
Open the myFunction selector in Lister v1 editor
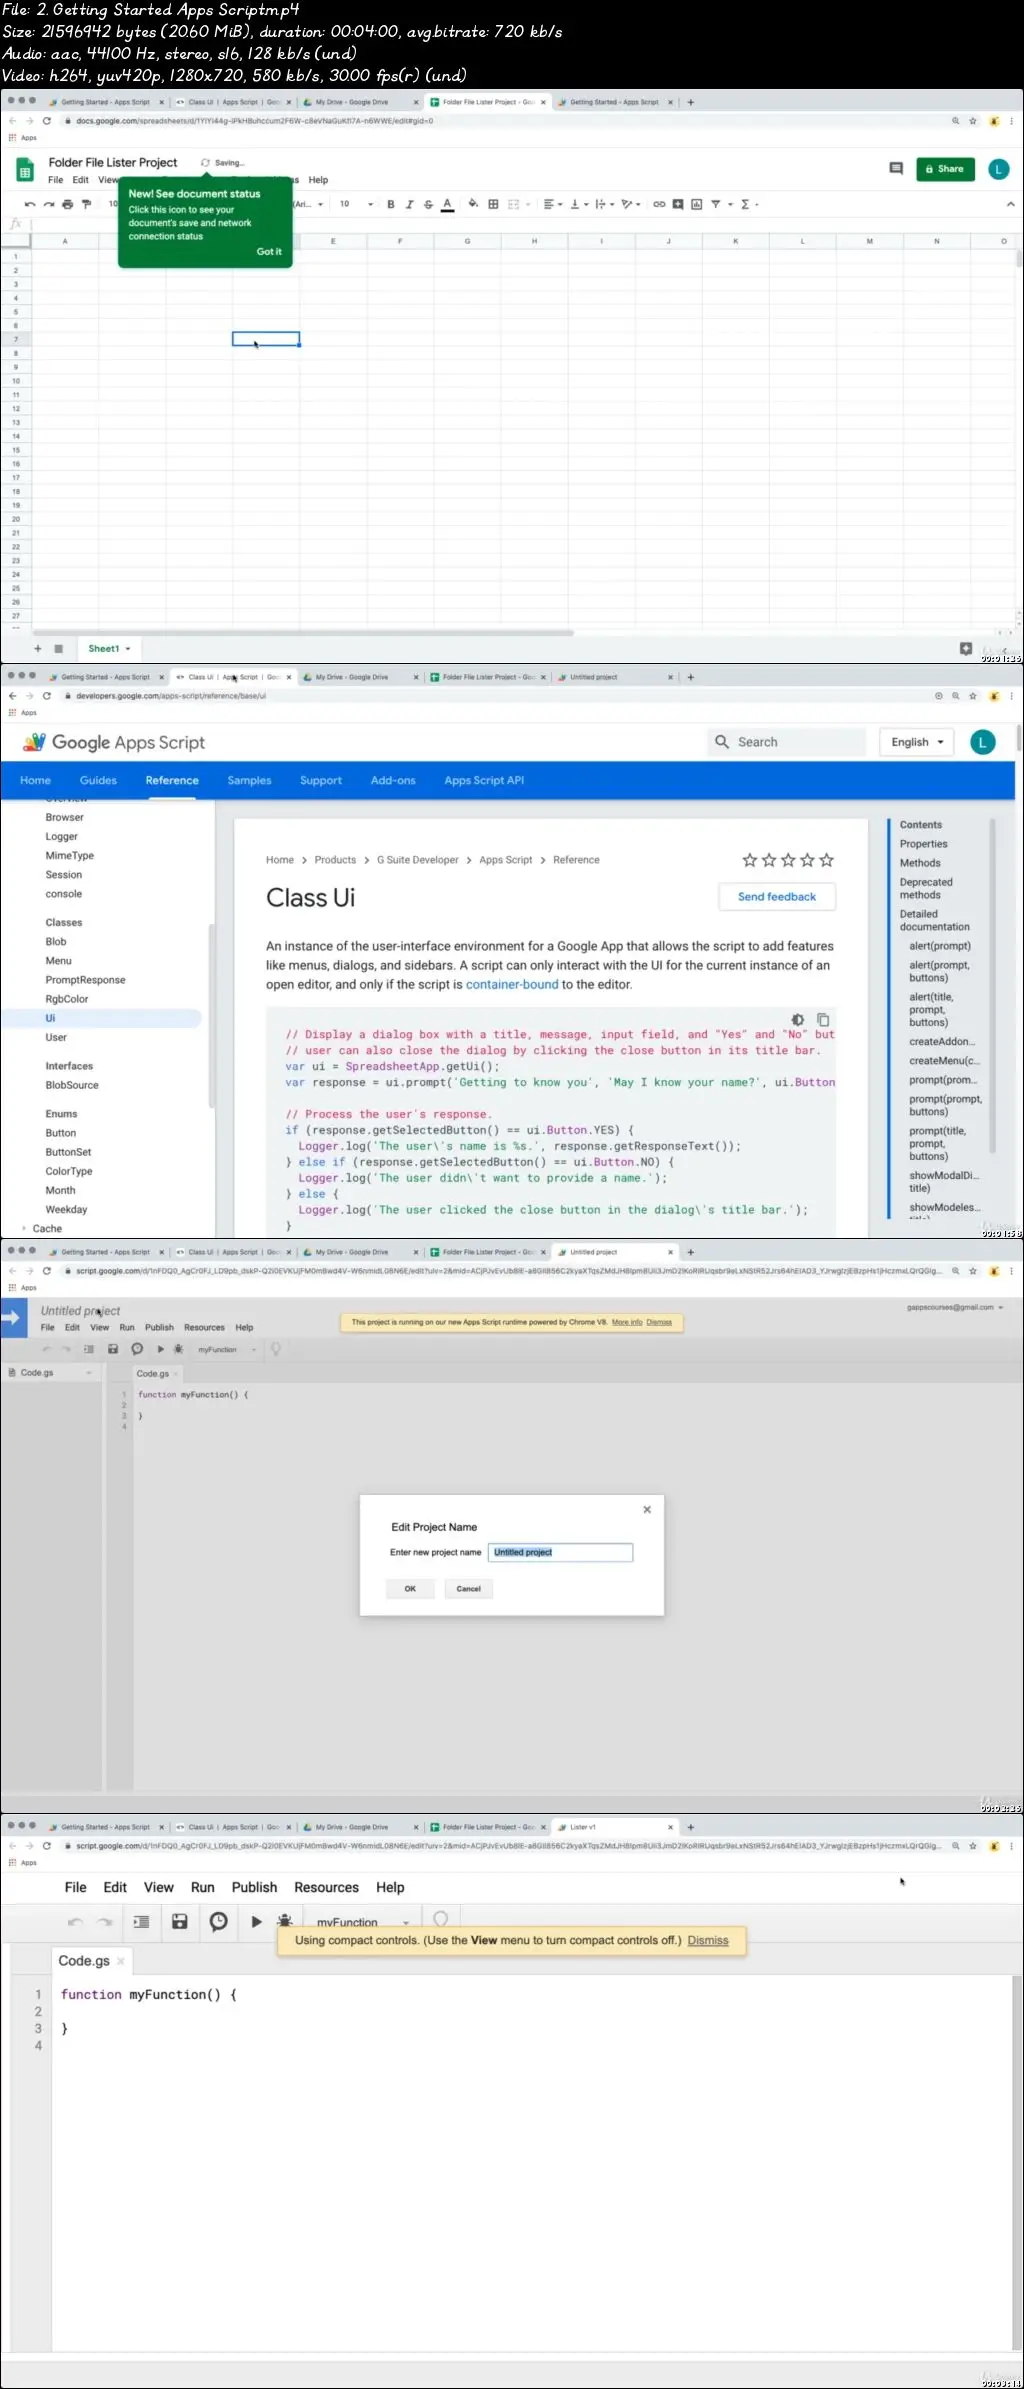(x=362, y=1922)
